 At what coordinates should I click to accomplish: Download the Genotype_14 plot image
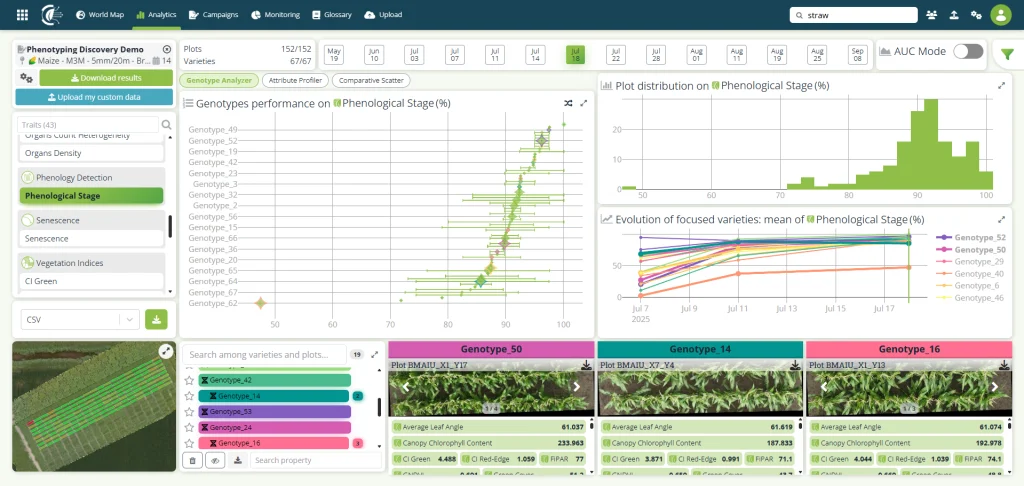tap(795, 365)
